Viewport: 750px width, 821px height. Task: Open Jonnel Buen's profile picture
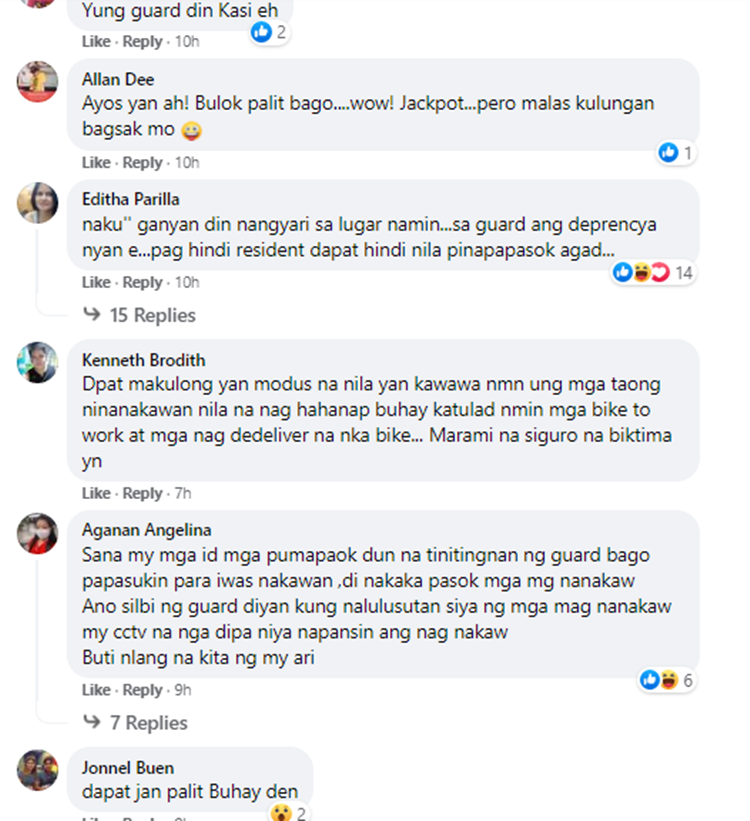pos(37,770)
